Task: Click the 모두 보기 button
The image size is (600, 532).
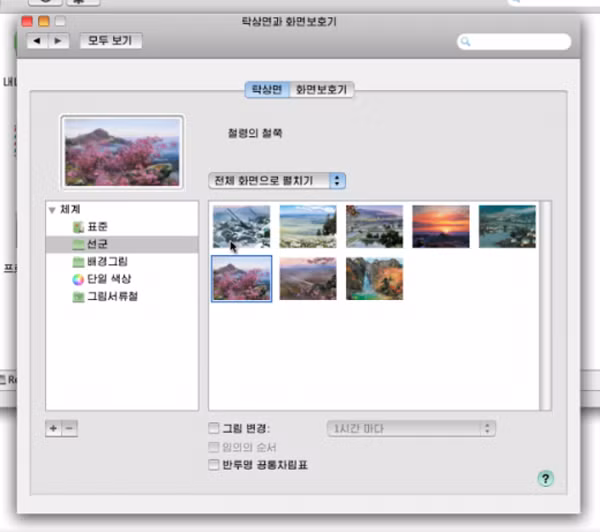Action: pos(109,41)
